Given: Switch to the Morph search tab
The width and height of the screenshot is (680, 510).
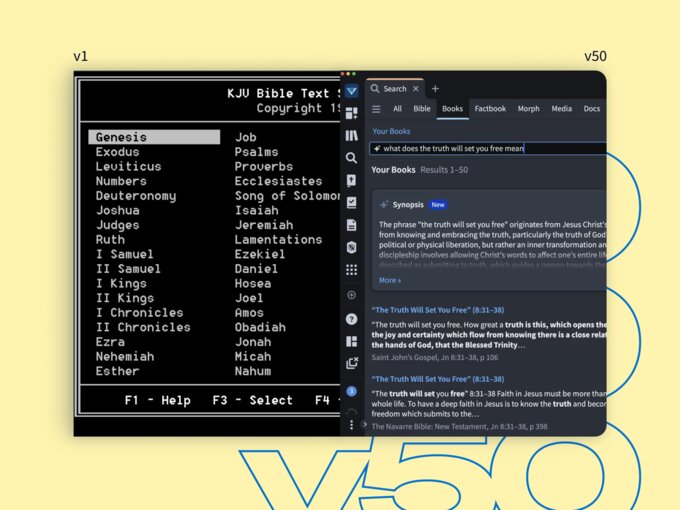Looking at the screenshot, I should click(528, 109).
